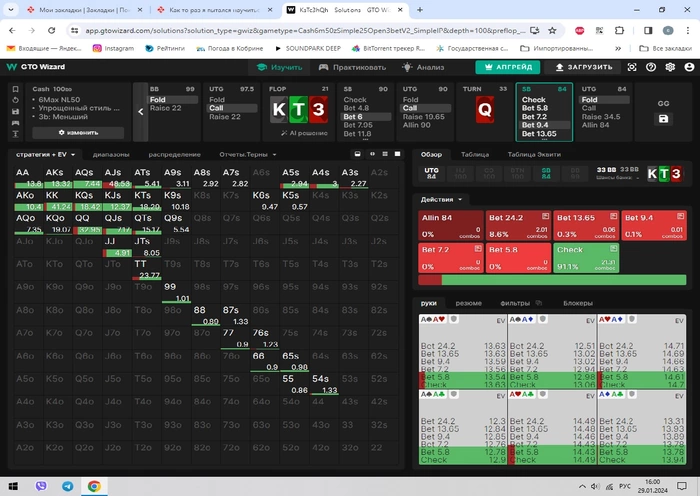This screenshot has height=496, width=700.
Task: Click the GG save spot icon
Action: pos(663,119)
